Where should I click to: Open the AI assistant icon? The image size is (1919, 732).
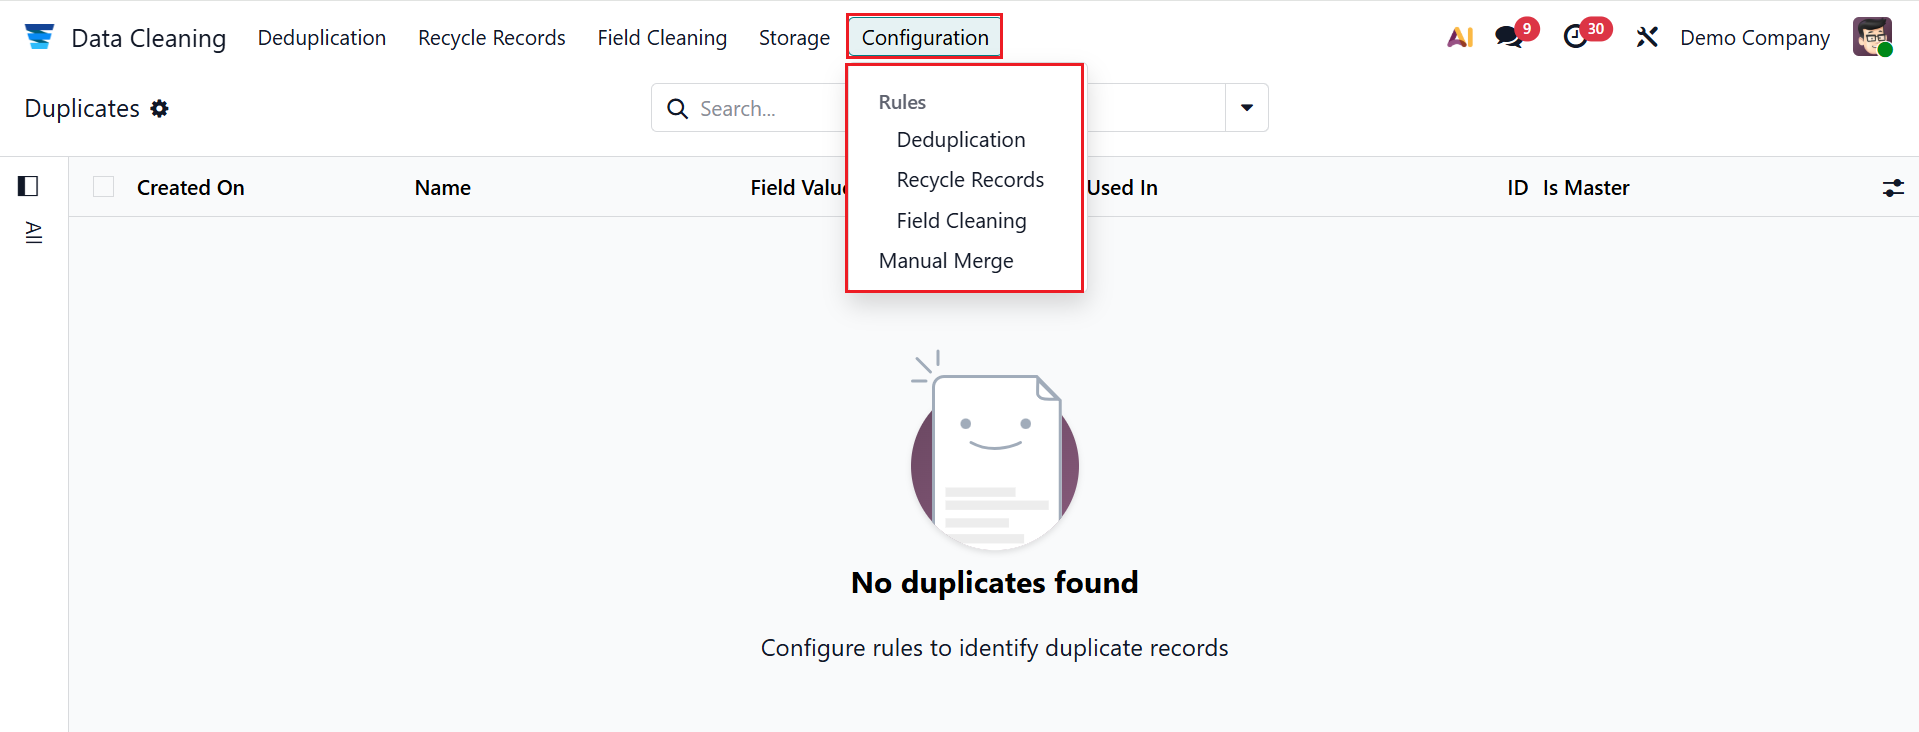coord(1460,37)
